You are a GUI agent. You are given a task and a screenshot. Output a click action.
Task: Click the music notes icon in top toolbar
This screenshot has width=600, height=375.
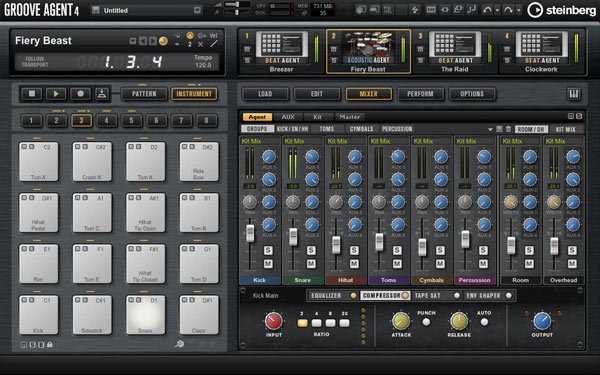tap(472, 9)
